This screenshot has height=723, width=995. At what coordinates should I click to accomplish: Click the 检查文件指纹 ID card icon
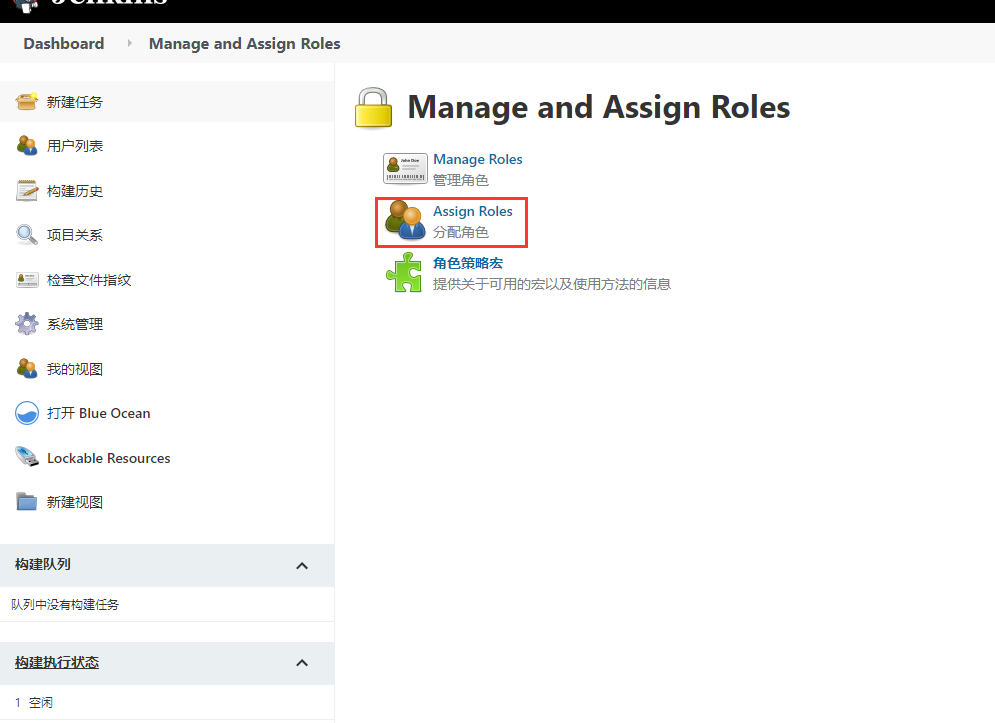coord(27,280)
